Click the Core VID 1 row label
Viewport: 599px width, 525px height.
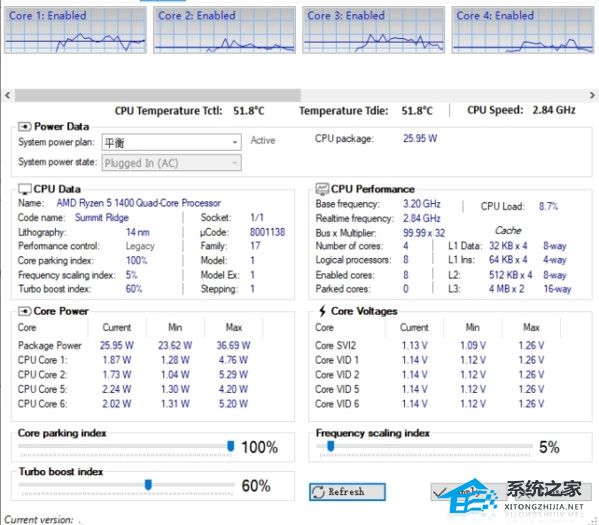point(337,360)
